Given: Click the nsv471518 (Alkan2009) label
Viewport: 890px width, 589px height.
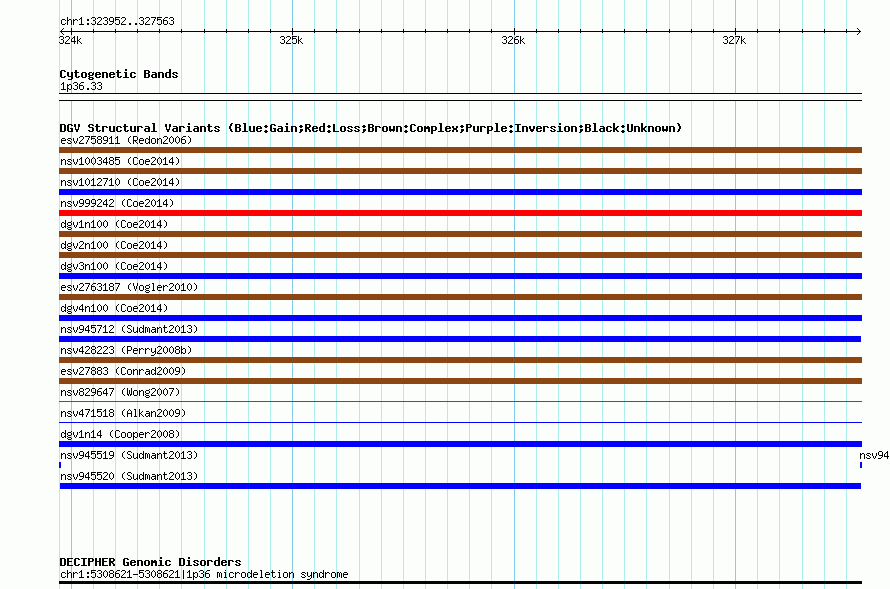Looking at the screenshot, I should 123,413.
